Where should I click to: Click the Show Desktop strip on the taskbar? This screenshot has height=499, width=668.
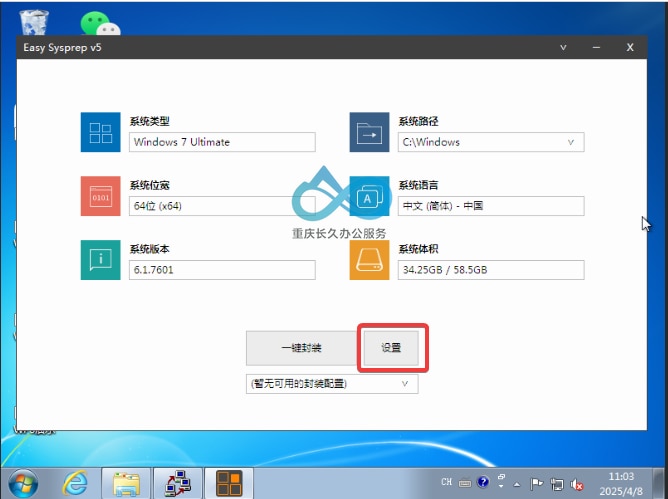pyautogui.click(x=661, y=484)
